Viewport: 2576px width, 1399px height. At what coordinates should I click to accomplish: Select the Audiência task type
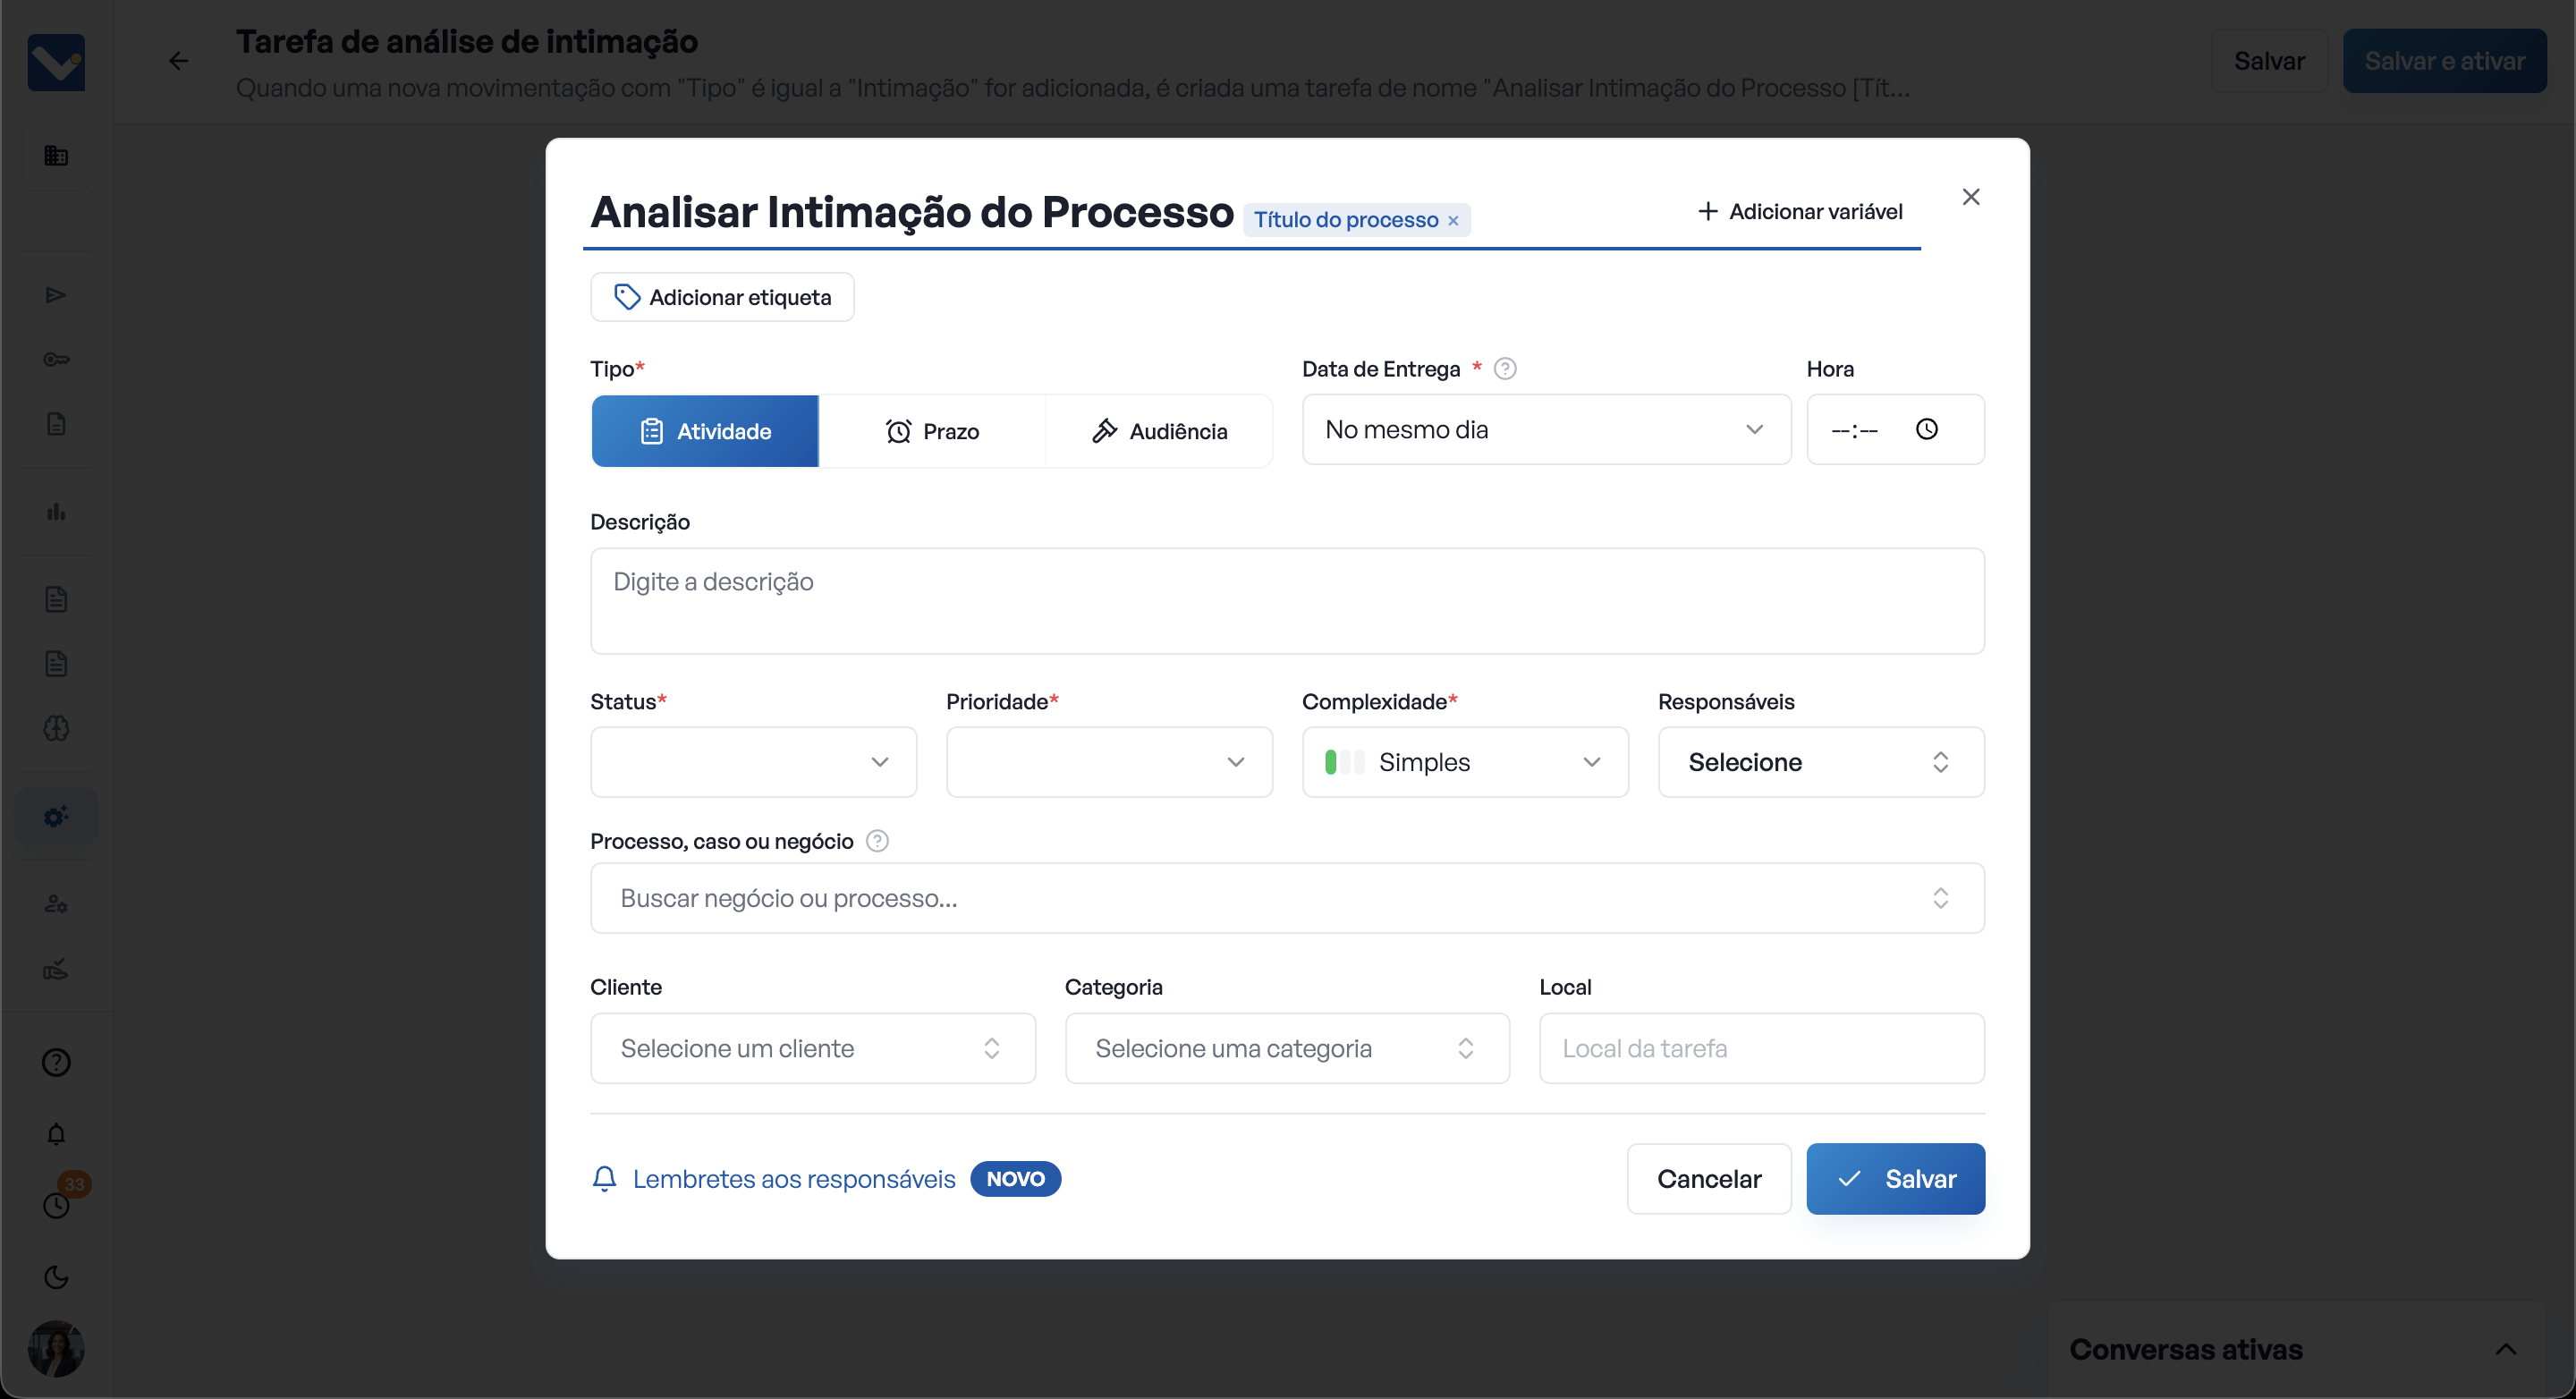point(1159,431)
